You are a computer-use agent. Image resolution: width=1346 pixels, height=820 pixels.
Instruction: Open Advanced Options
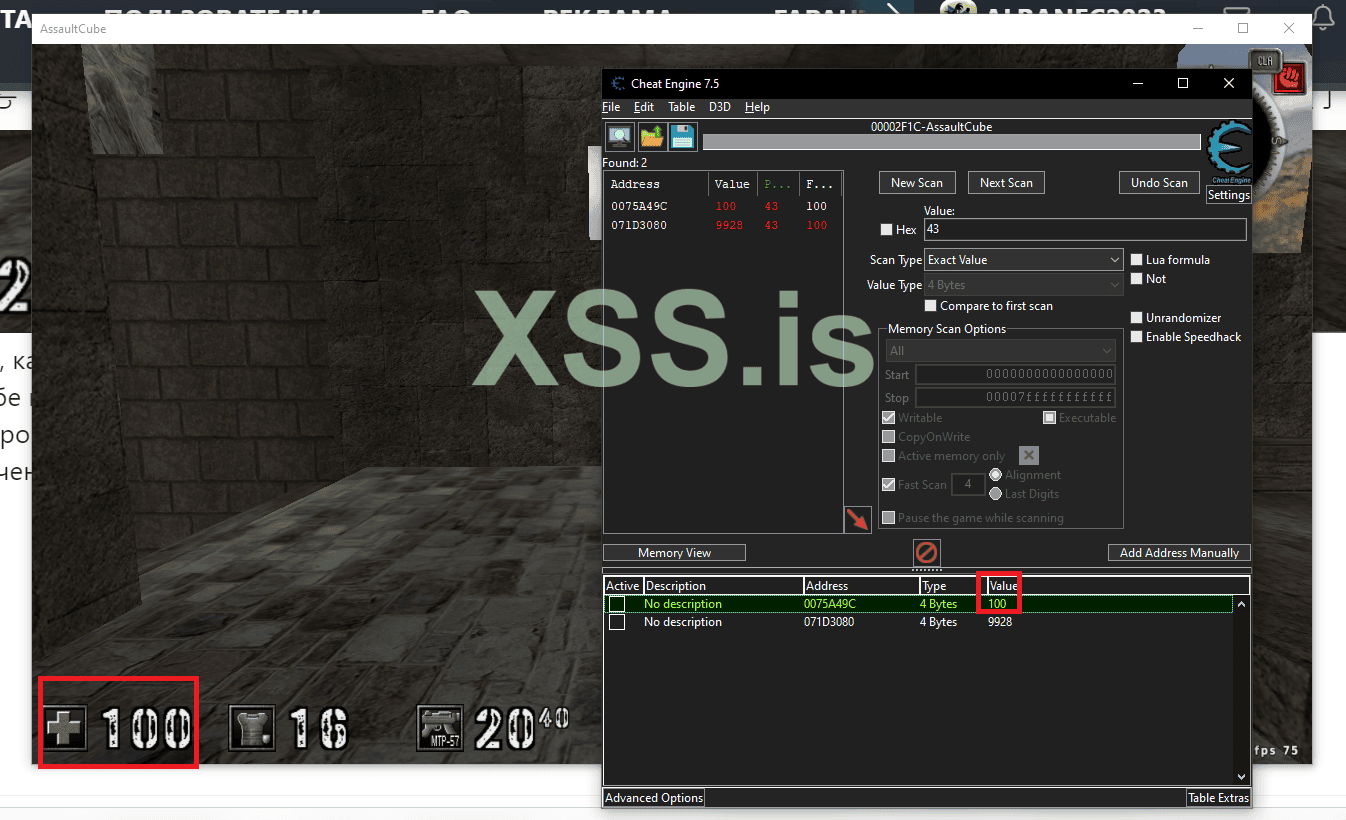coord(654,798)
